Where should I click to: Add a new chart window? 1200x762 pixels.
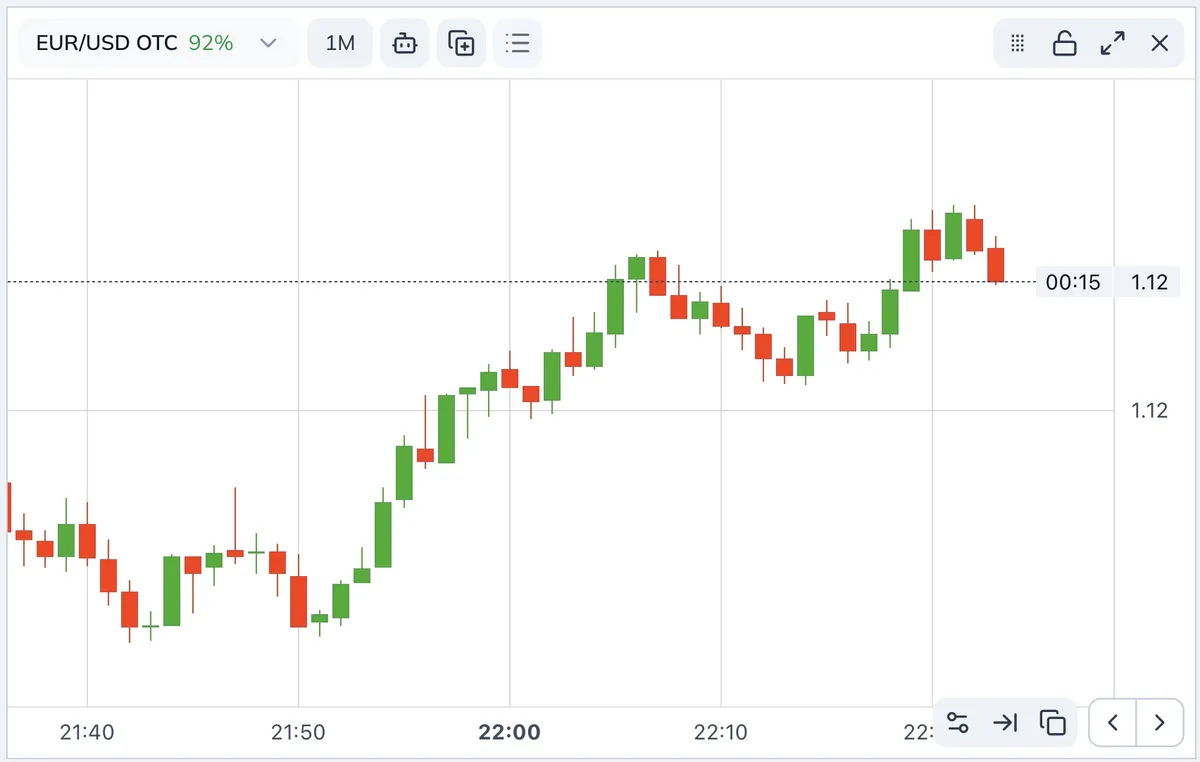coord(461,43)
